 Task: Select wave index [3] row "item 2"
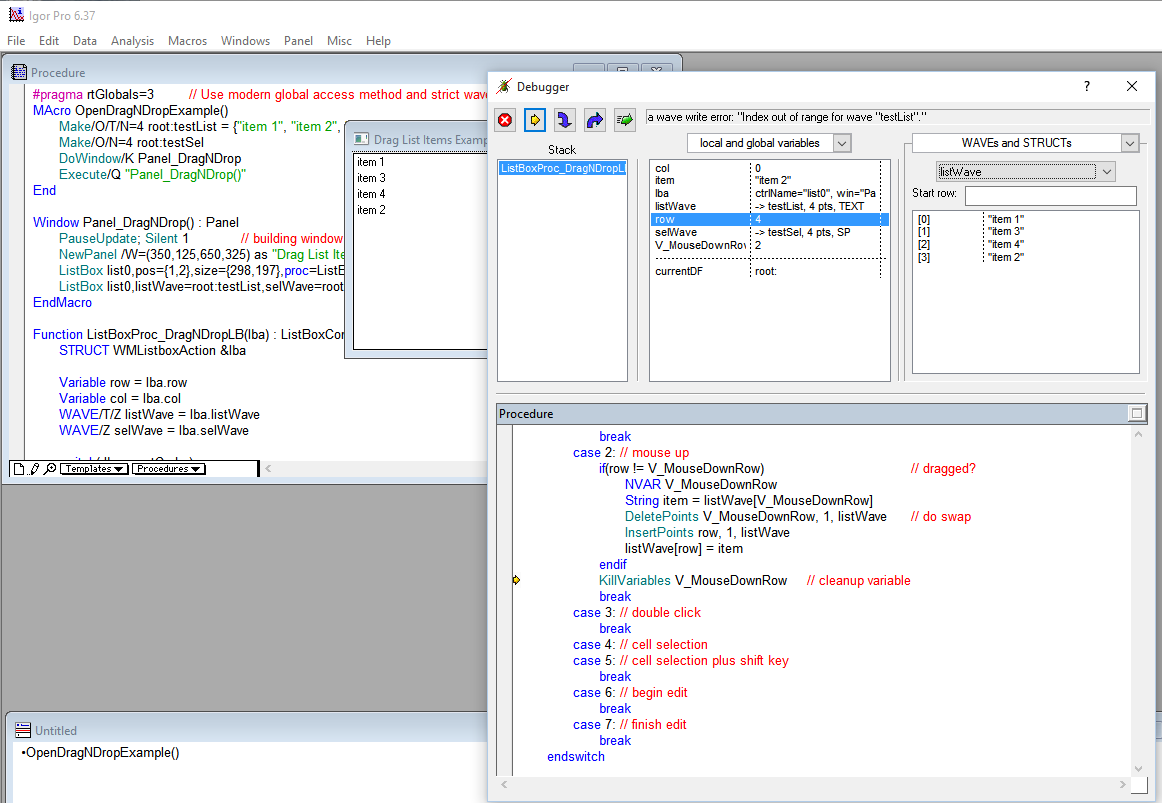1025,257
